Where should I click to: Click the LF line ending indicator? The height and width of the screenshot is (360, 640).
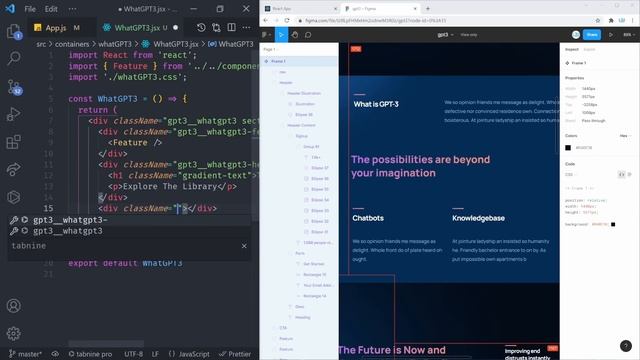(155, 354)
